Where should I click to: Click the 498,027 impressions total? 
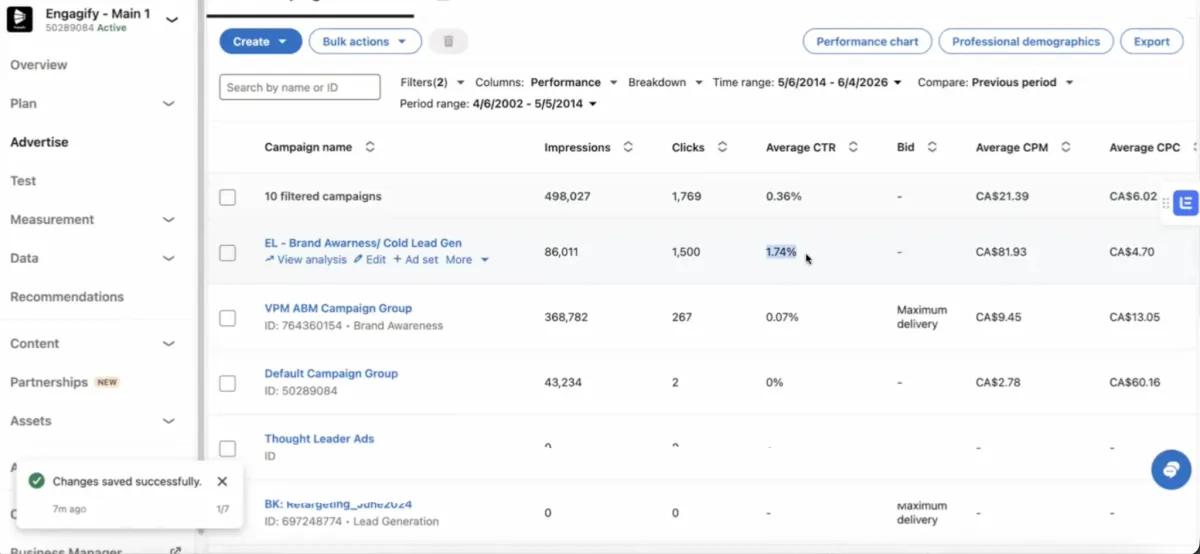(x=567, y=197)
